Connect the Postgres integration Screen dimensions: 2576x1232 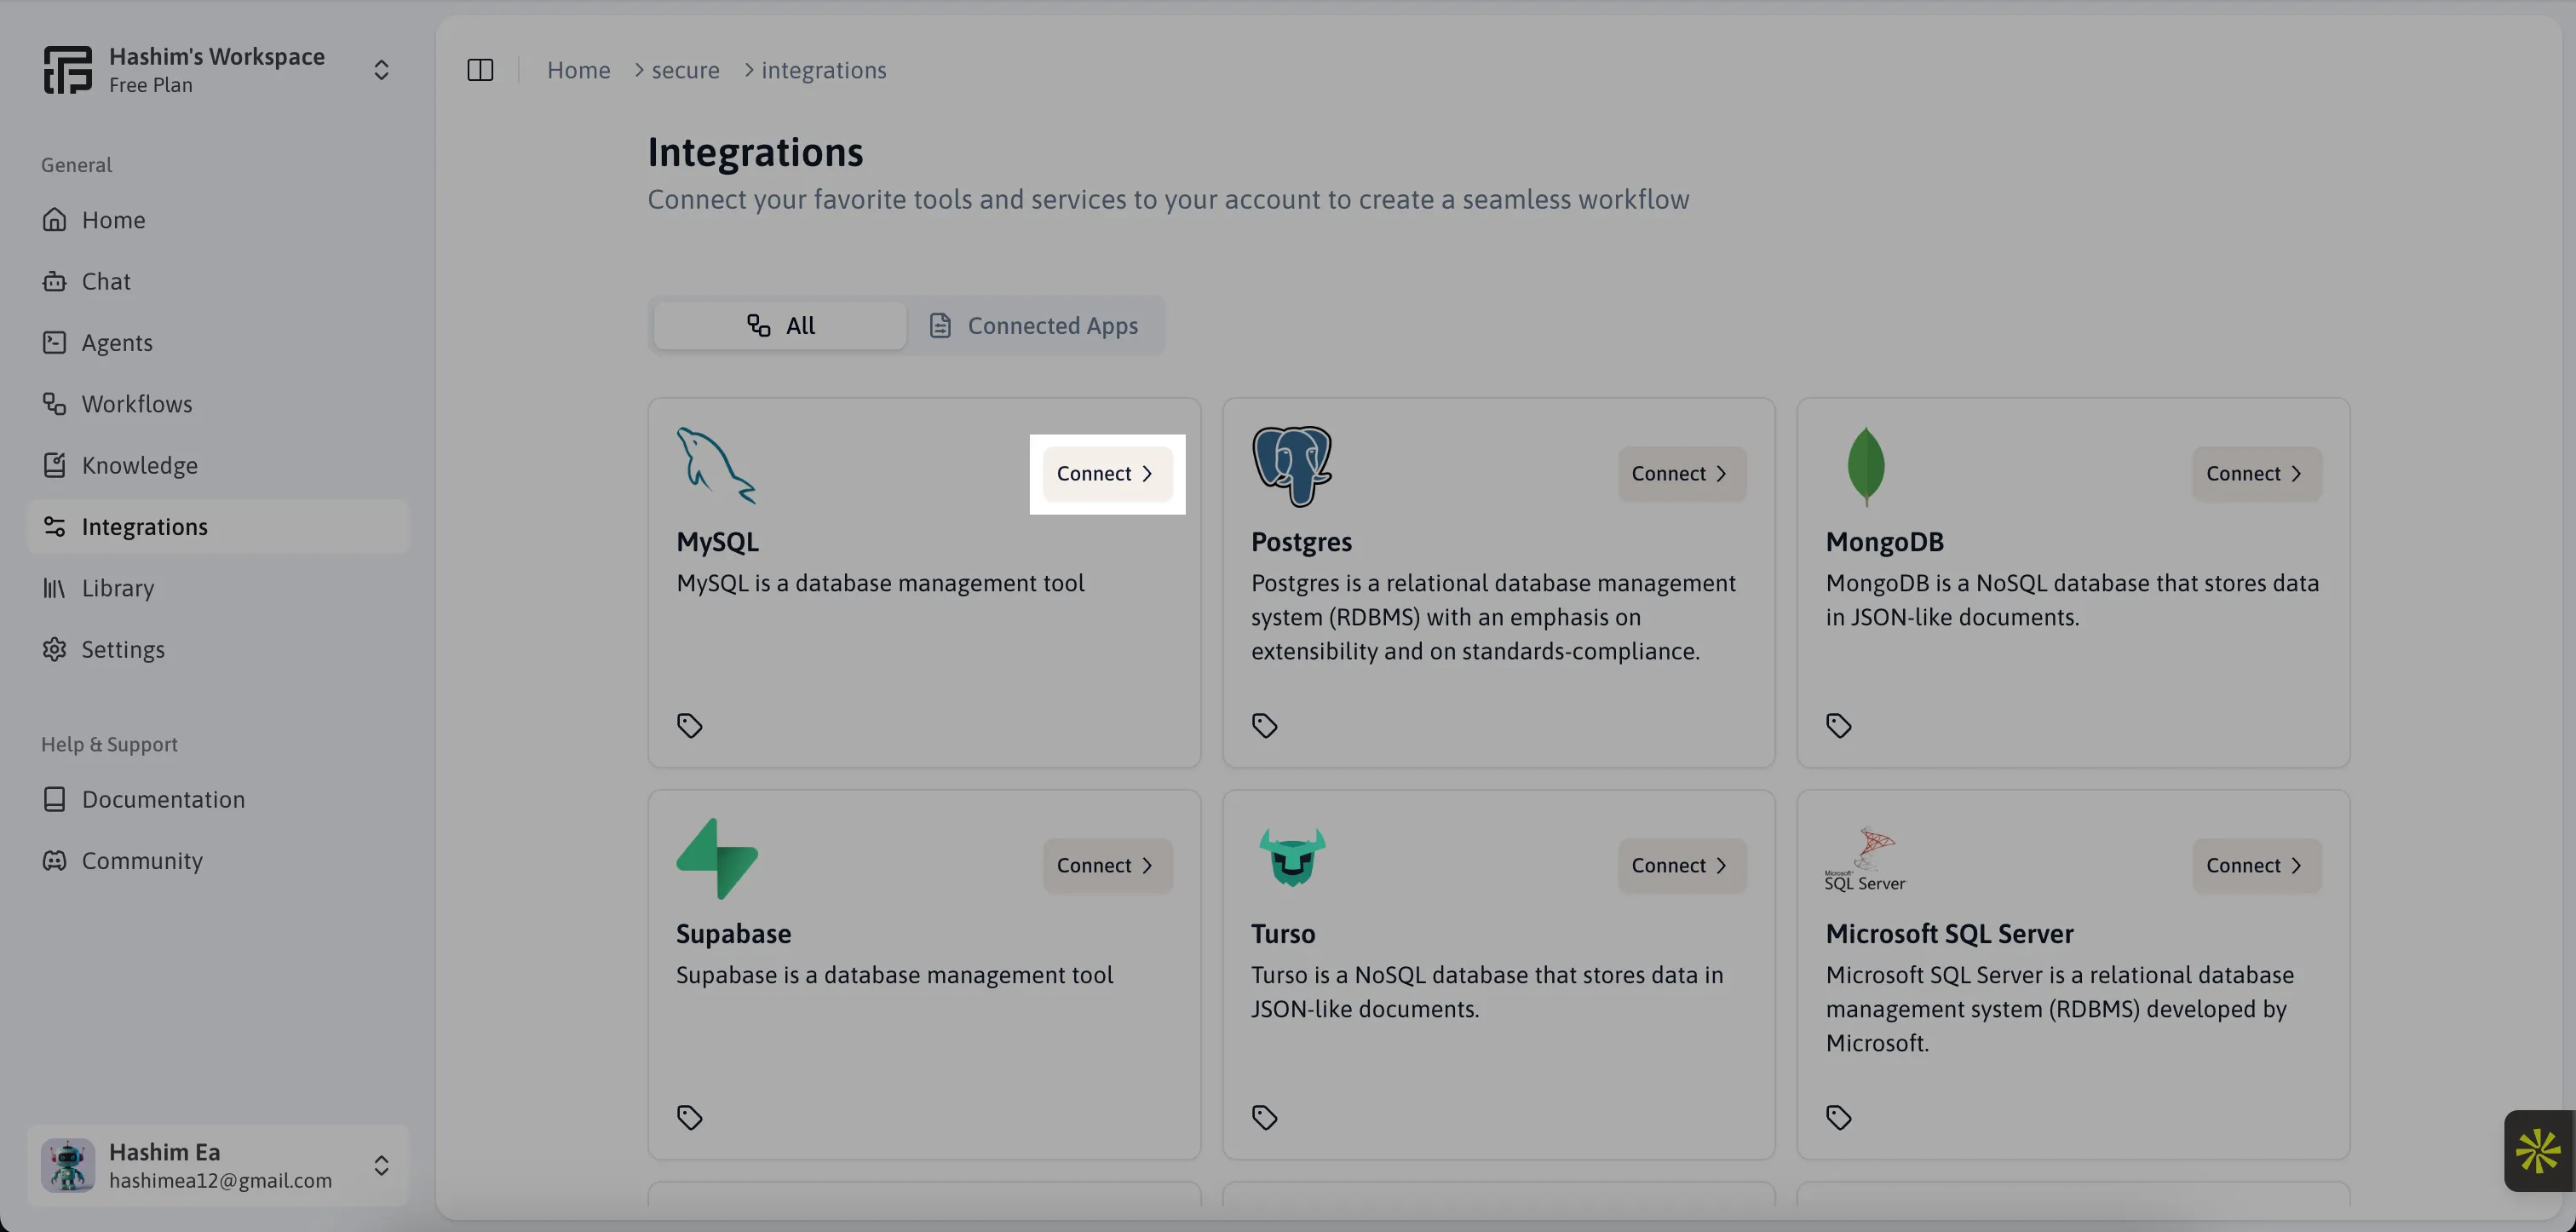click(x=1682, y=474)
